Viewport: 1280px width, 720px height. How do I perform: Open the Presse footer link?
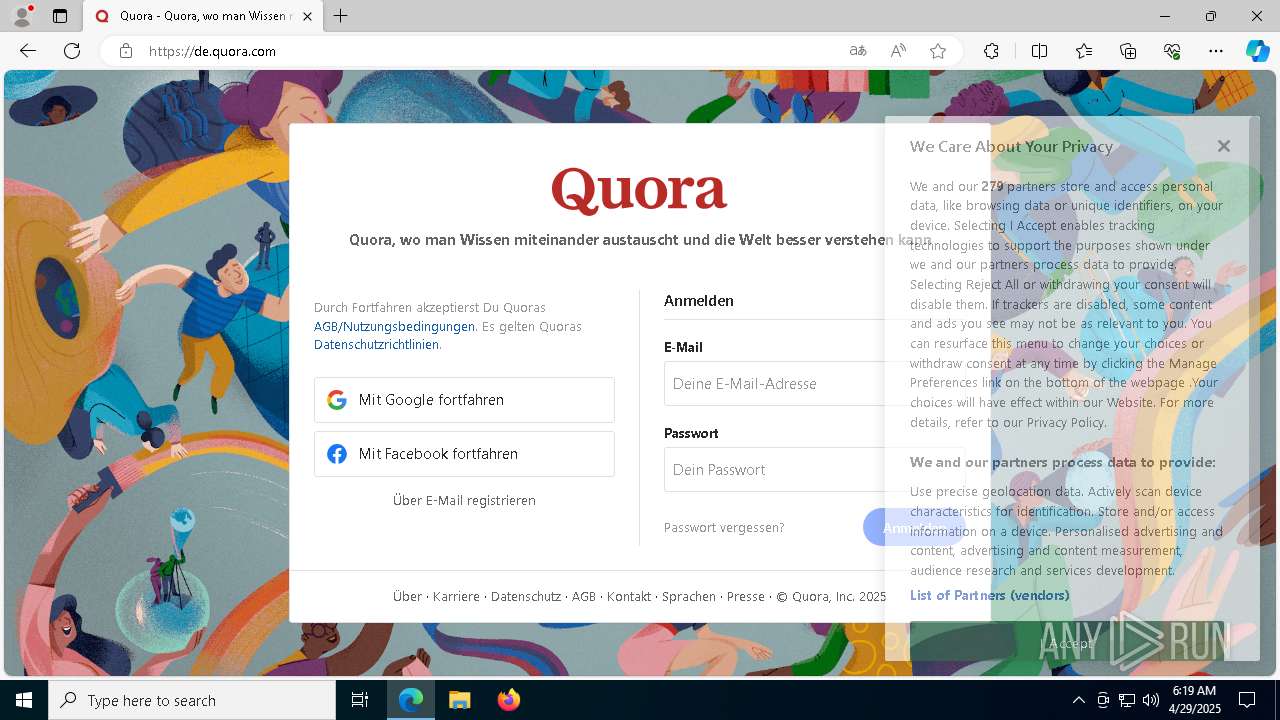746,596
